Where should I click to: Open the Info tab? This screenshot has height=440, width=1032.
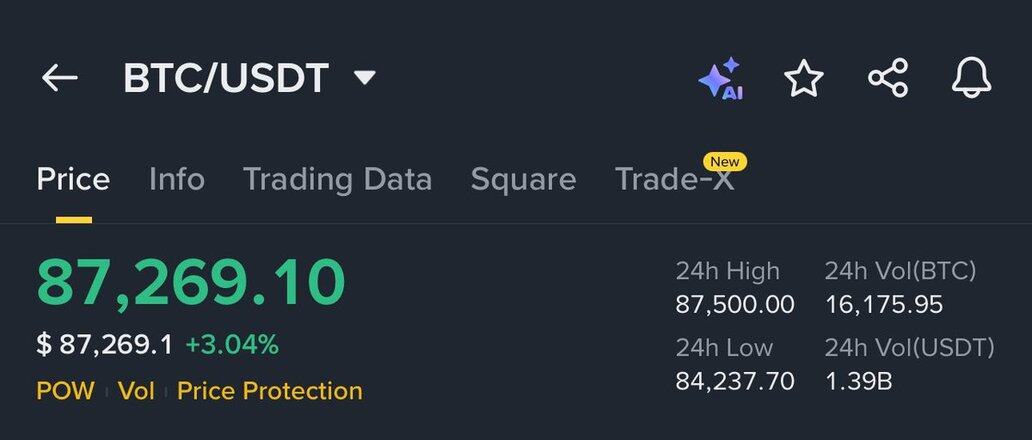177,179
